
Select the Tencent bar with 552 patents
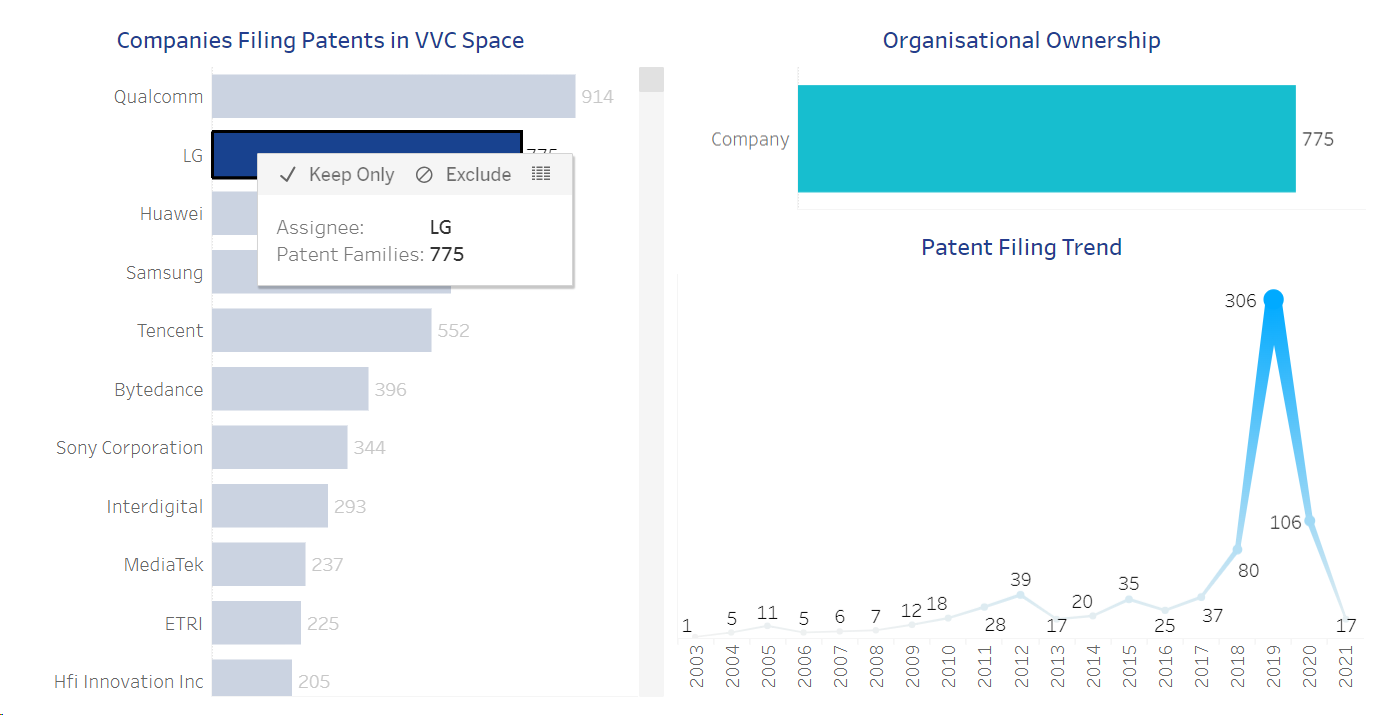coord(321,330)
